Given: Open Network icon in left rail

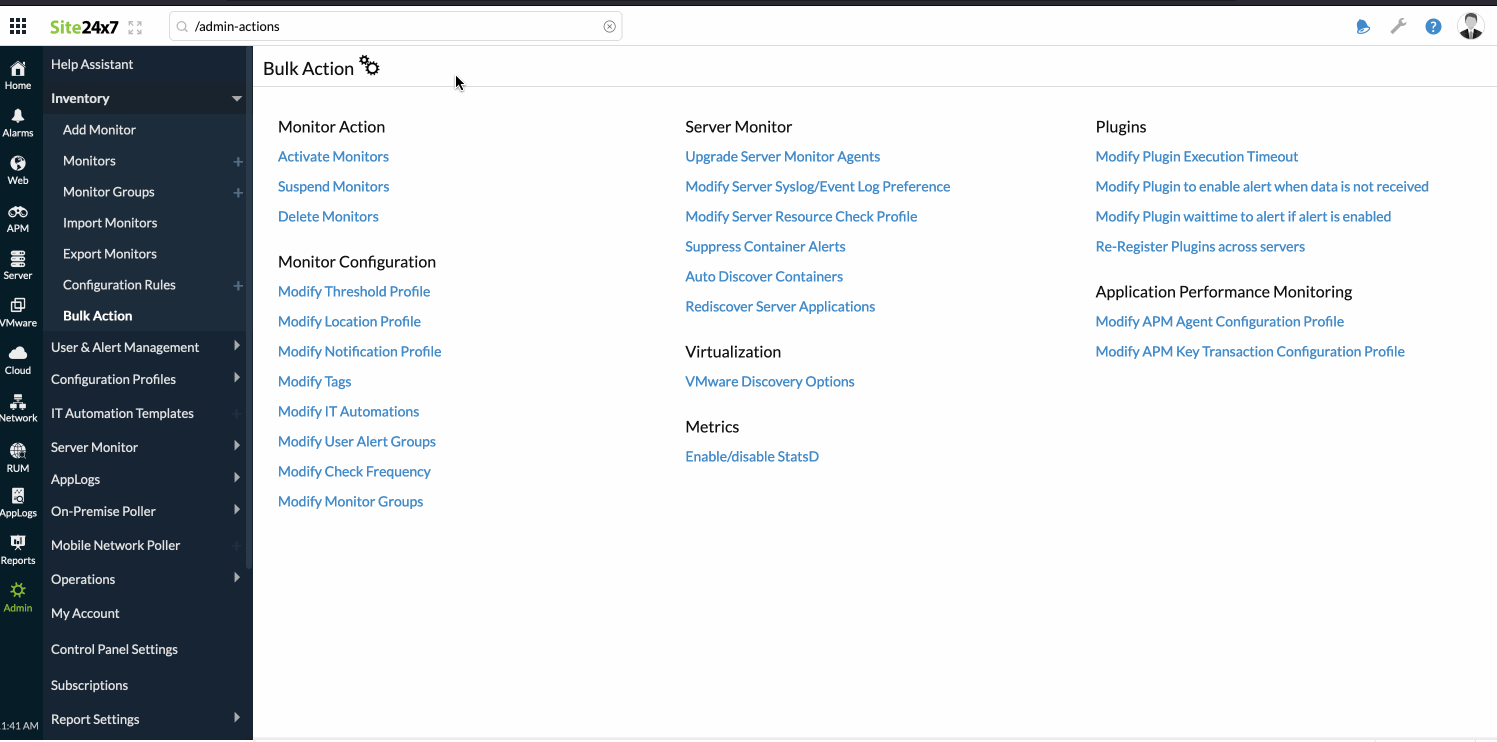Looking at the screenshot, I should 18,408.
